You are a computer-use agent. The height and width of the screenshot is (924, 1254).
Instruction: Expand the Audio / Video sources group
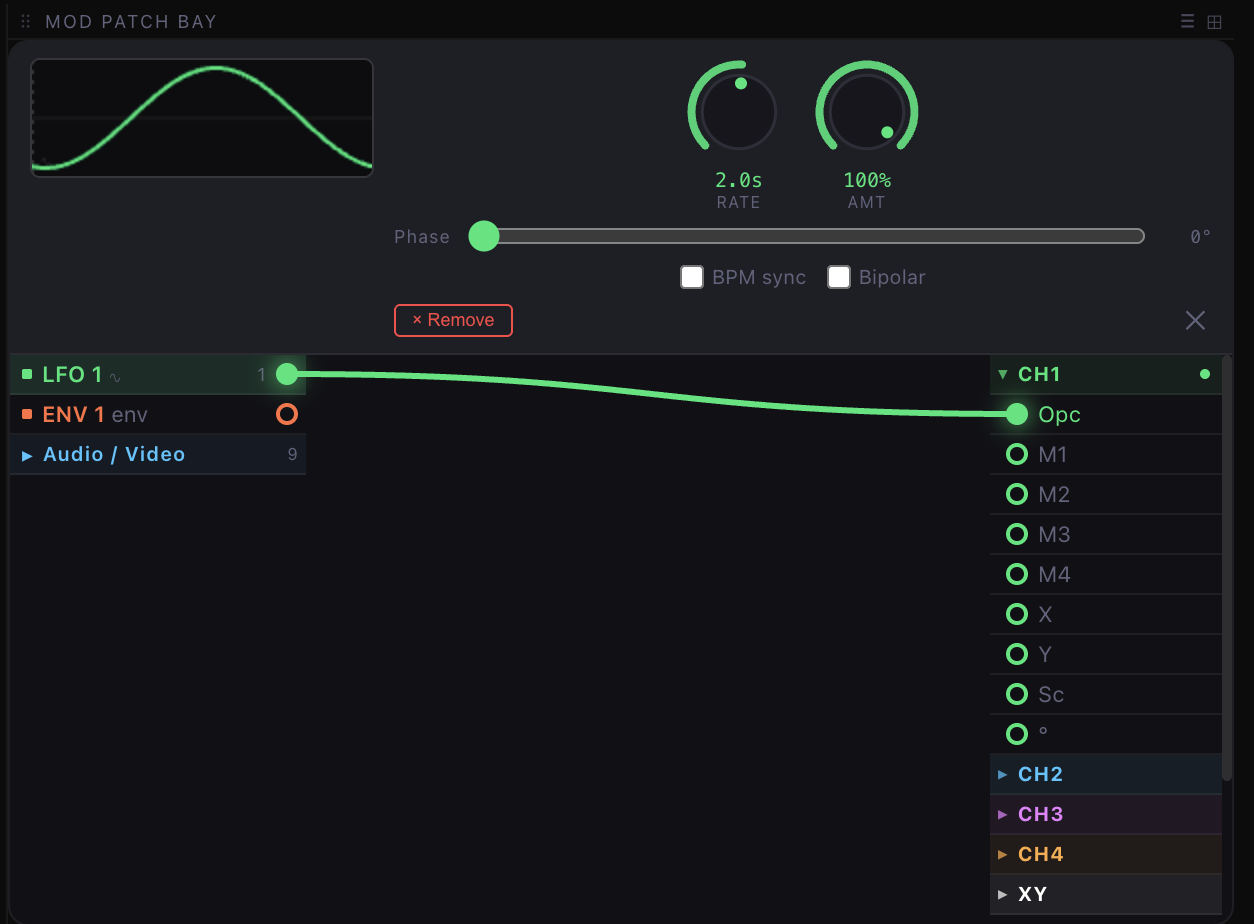28,455
